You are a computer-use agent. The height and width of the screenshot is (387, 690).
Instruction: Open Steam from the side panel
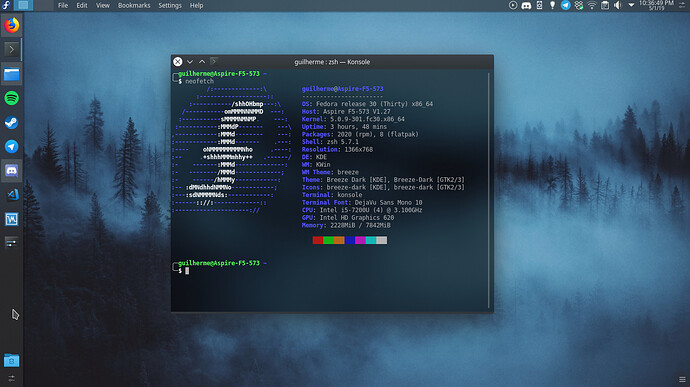(11, 122)
